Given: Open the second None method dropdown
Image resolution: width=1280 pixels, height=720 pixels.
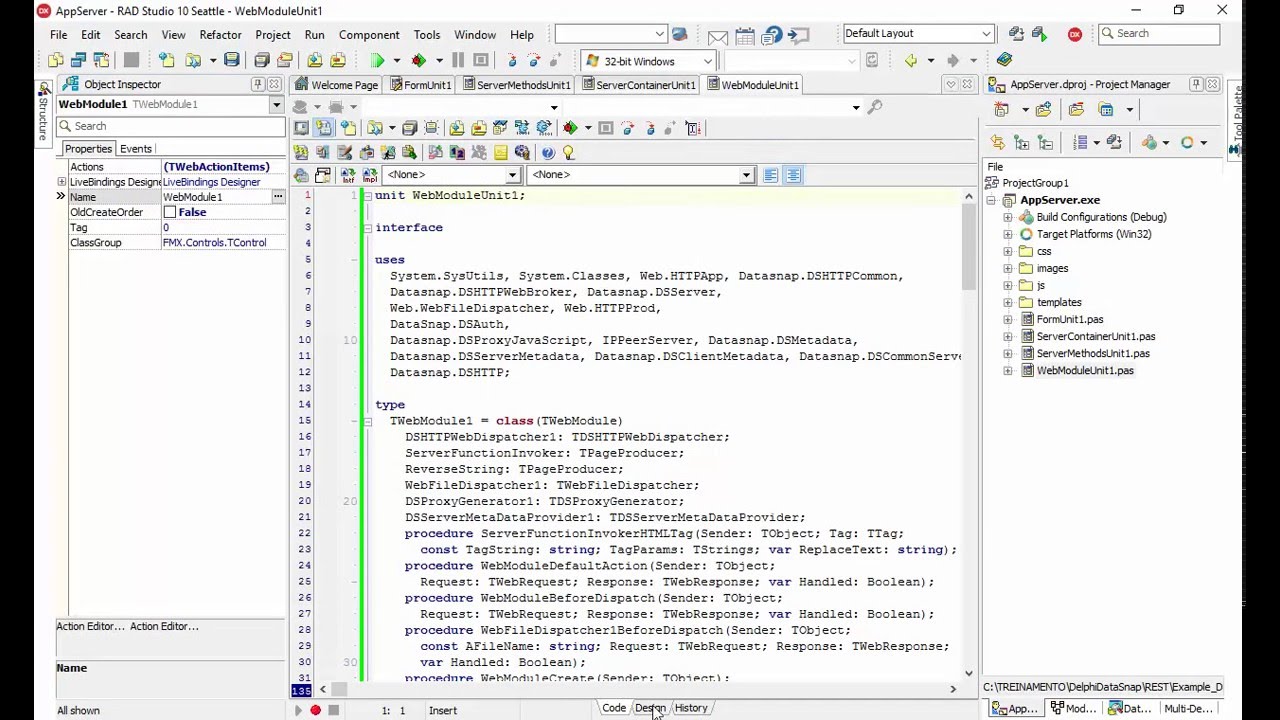Looking at the screenshot, I should tap(745, 175).
